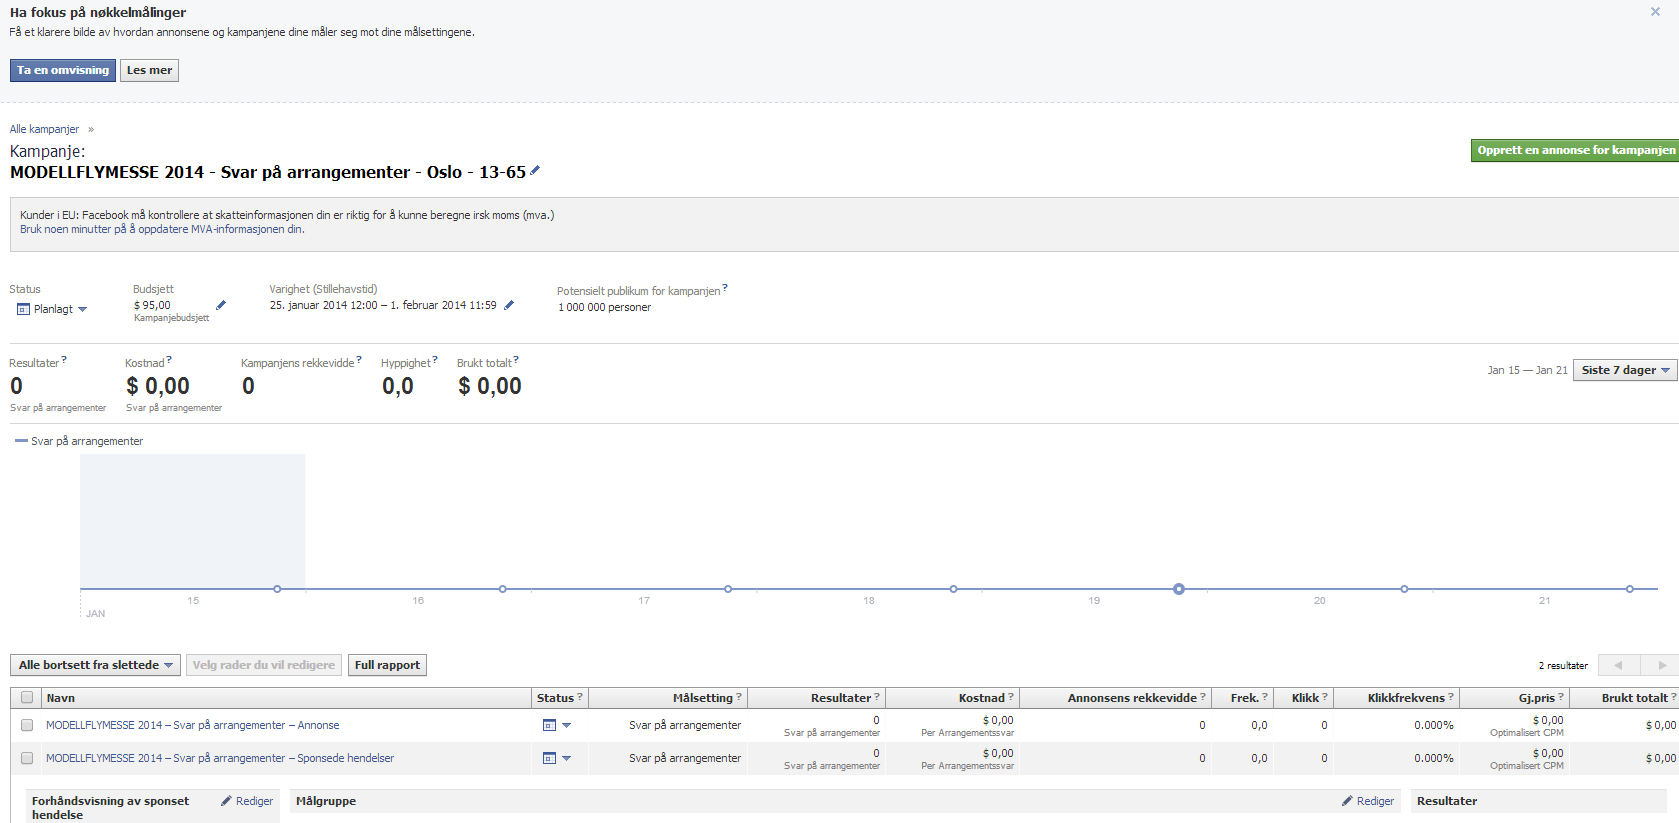Select chart data point for Jan 15
Viewport: 1679px width, 823px height.
tap(277, 589)
